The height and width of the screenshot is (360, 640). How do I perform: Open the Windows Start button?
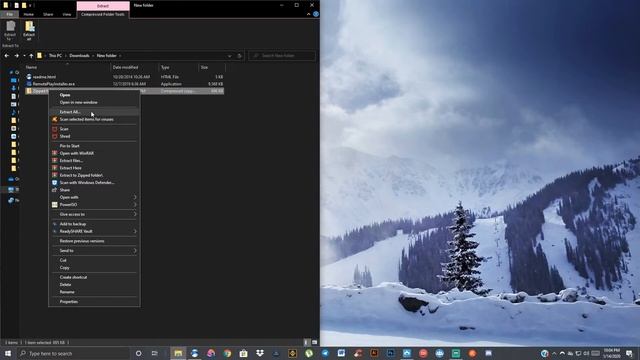tap(8, 353)
